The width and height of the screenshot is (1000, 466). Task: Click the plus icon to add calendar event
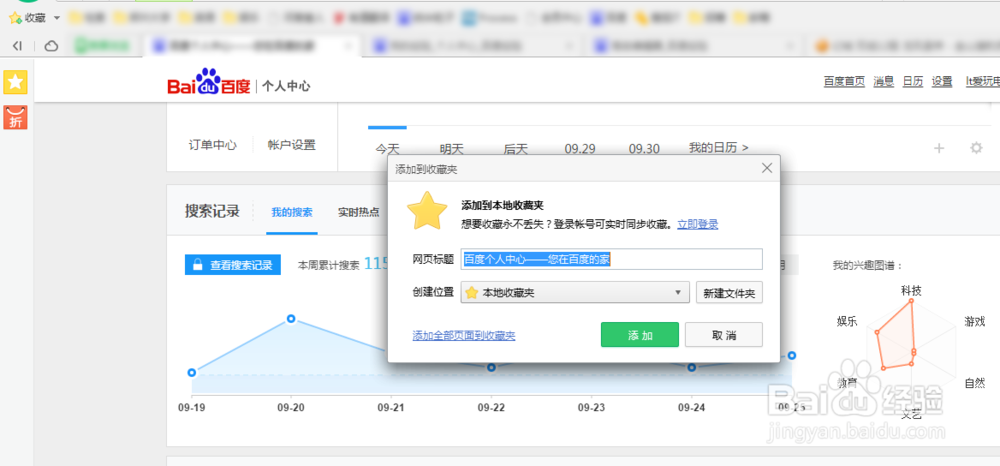coord(939,149)
